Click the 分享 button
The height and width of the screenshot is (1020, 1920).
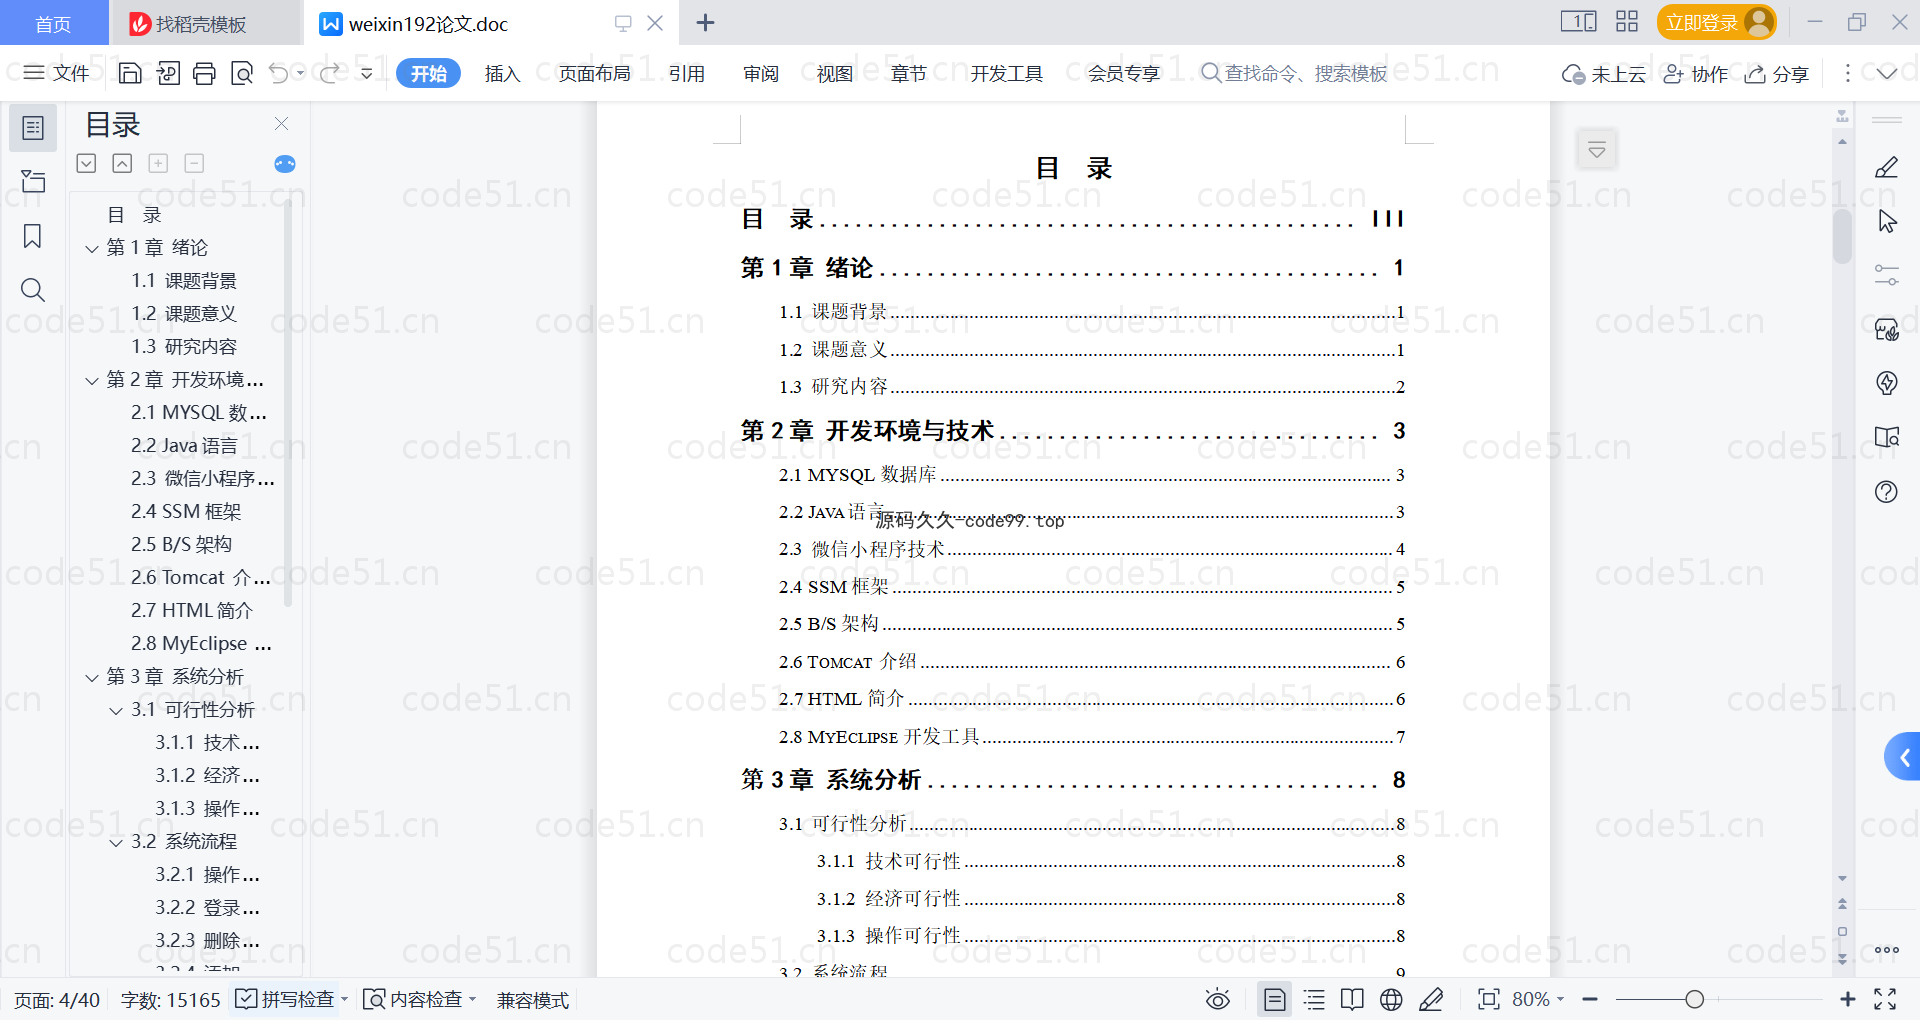coord(1777,73)
